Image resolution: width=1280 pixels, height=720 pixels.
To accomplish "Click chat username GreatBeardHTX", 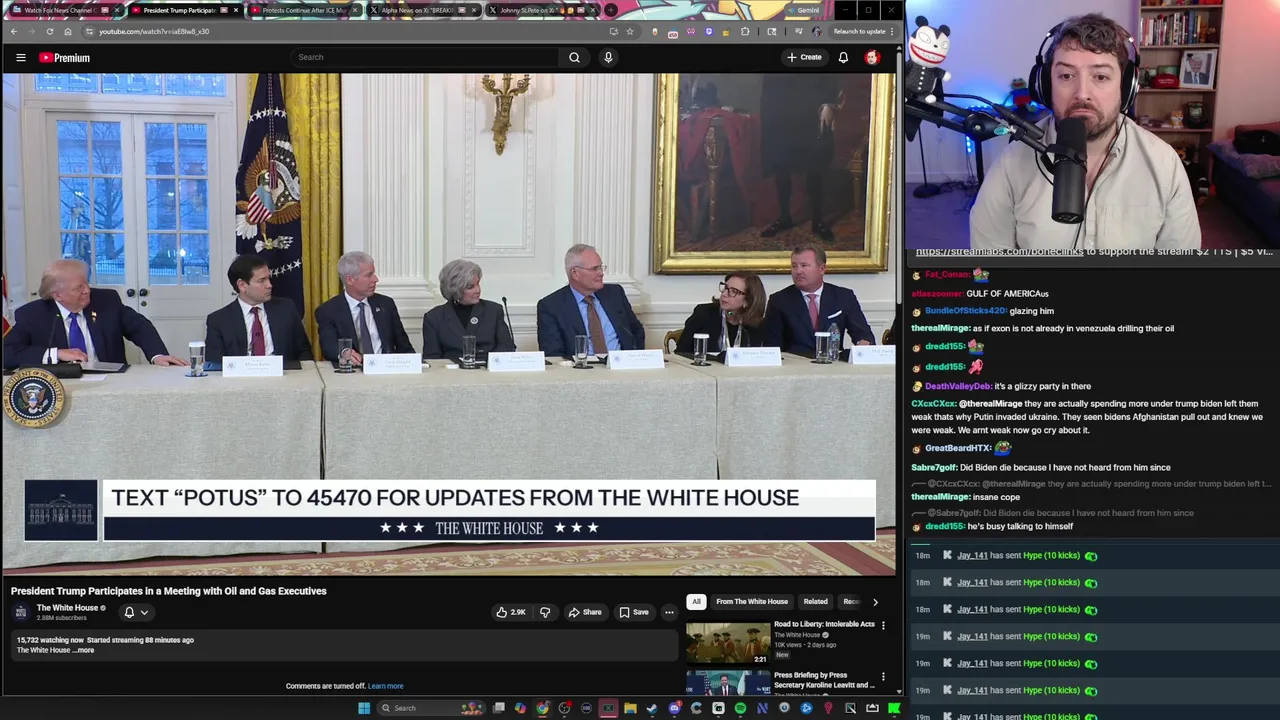I will (x=958, y=448).
